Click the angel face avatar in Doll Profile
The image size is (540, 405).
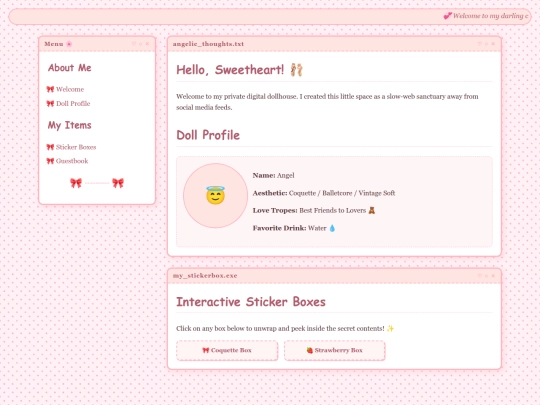click(215, 195)
